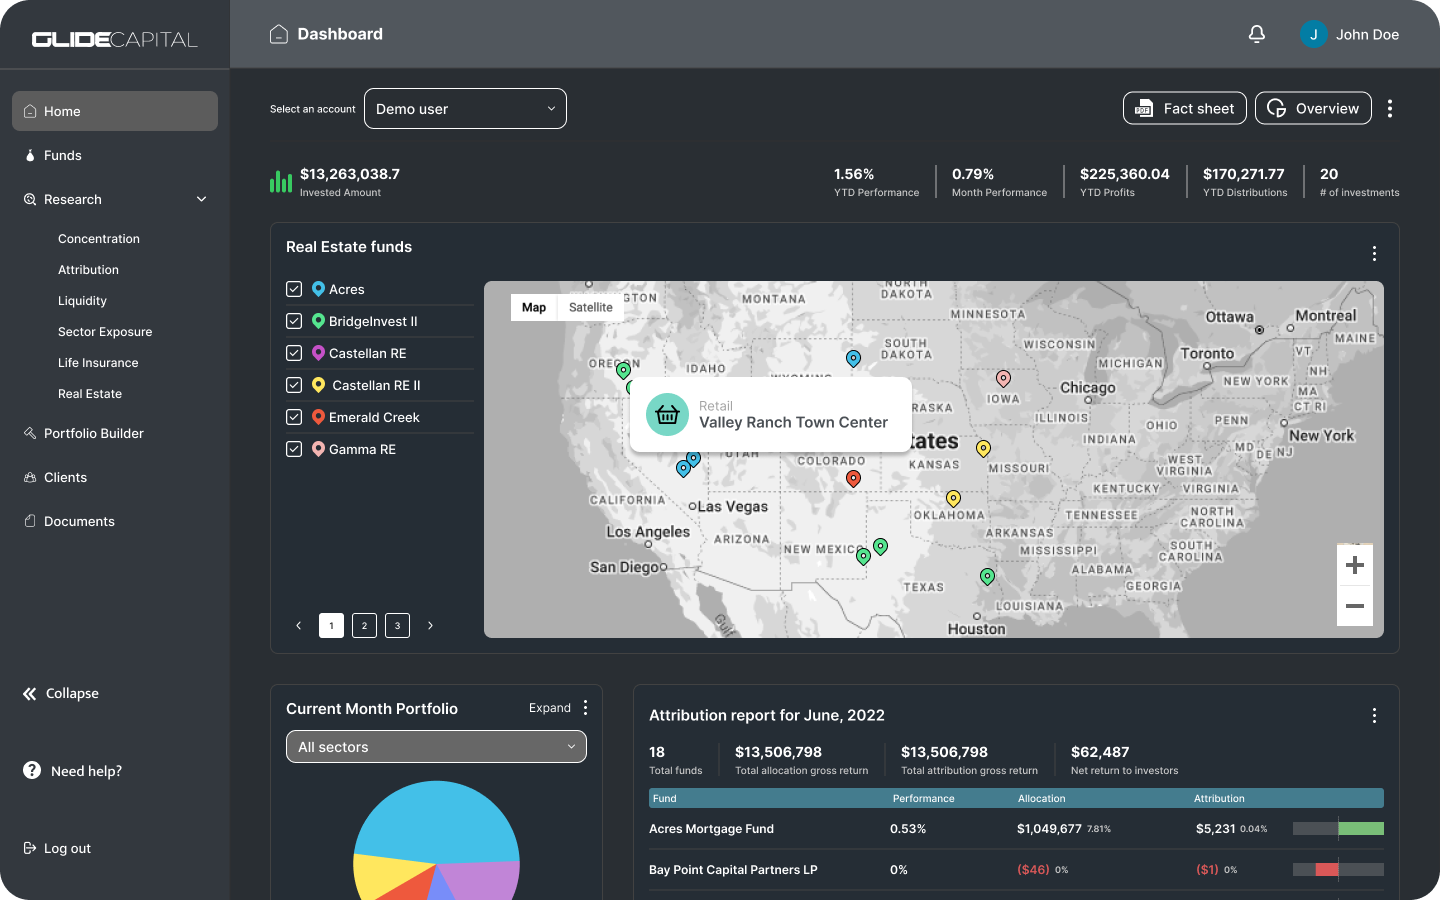The image size is (1440, 900).
Task: Open Life Insurance under Research
Action: pos(98,362)
